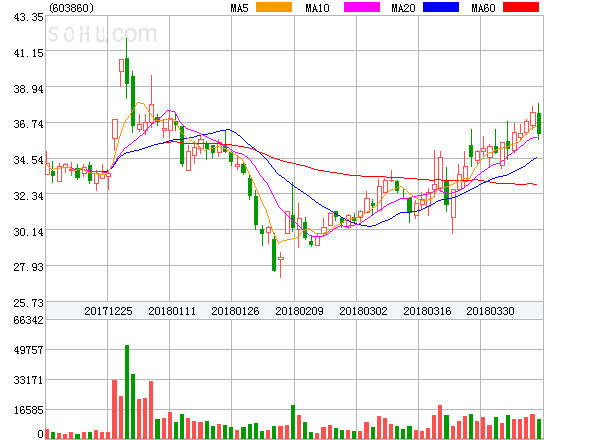The height and width of the screenshot is (440, 600).
Task: Click the 33171 volume axis label
Action: 28,380
